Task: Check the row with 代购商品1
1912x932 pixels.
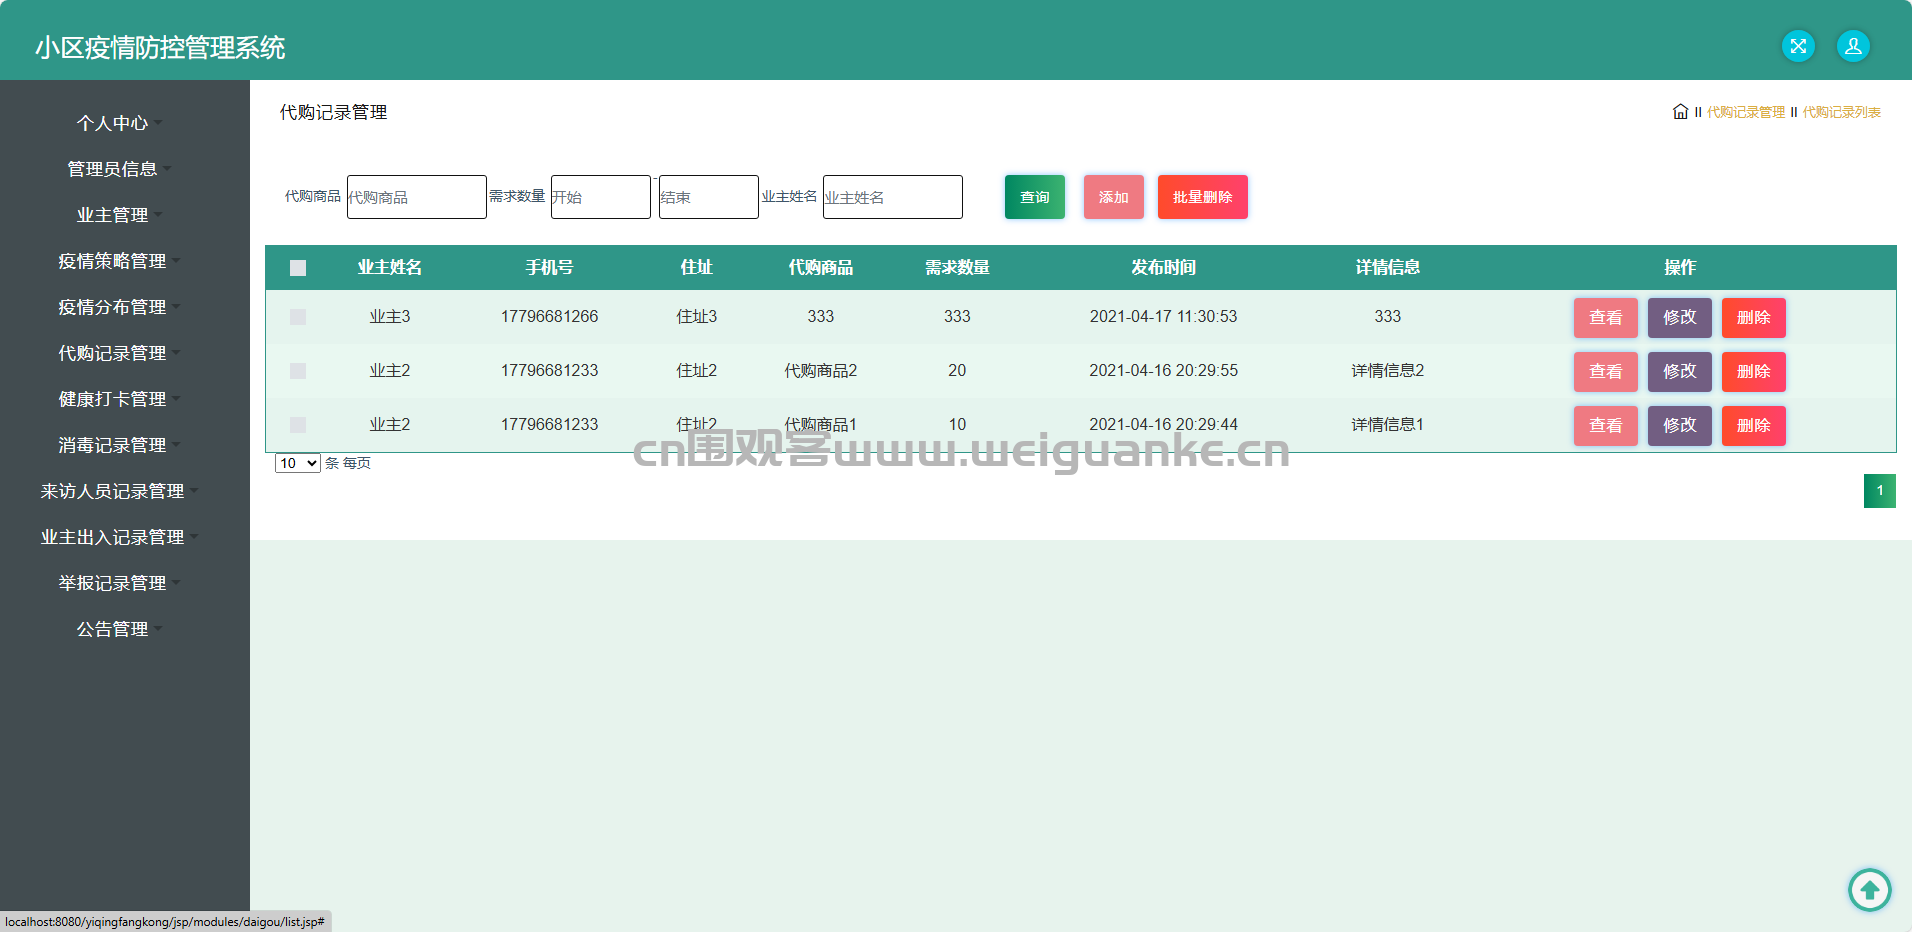Action: pyautogui.click(x=298, y=425)
